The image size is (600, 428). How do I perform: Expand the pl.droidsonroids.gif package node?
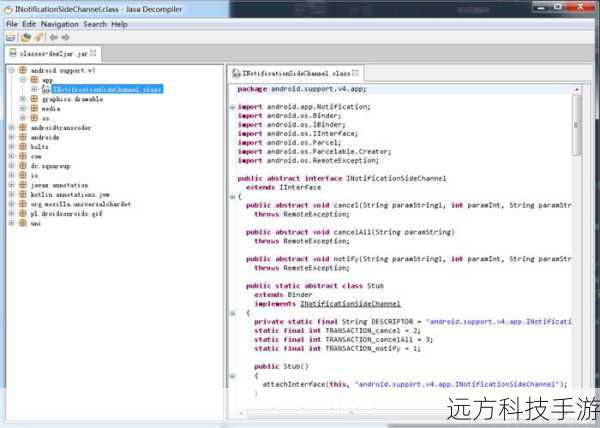(x=11, y=214)
